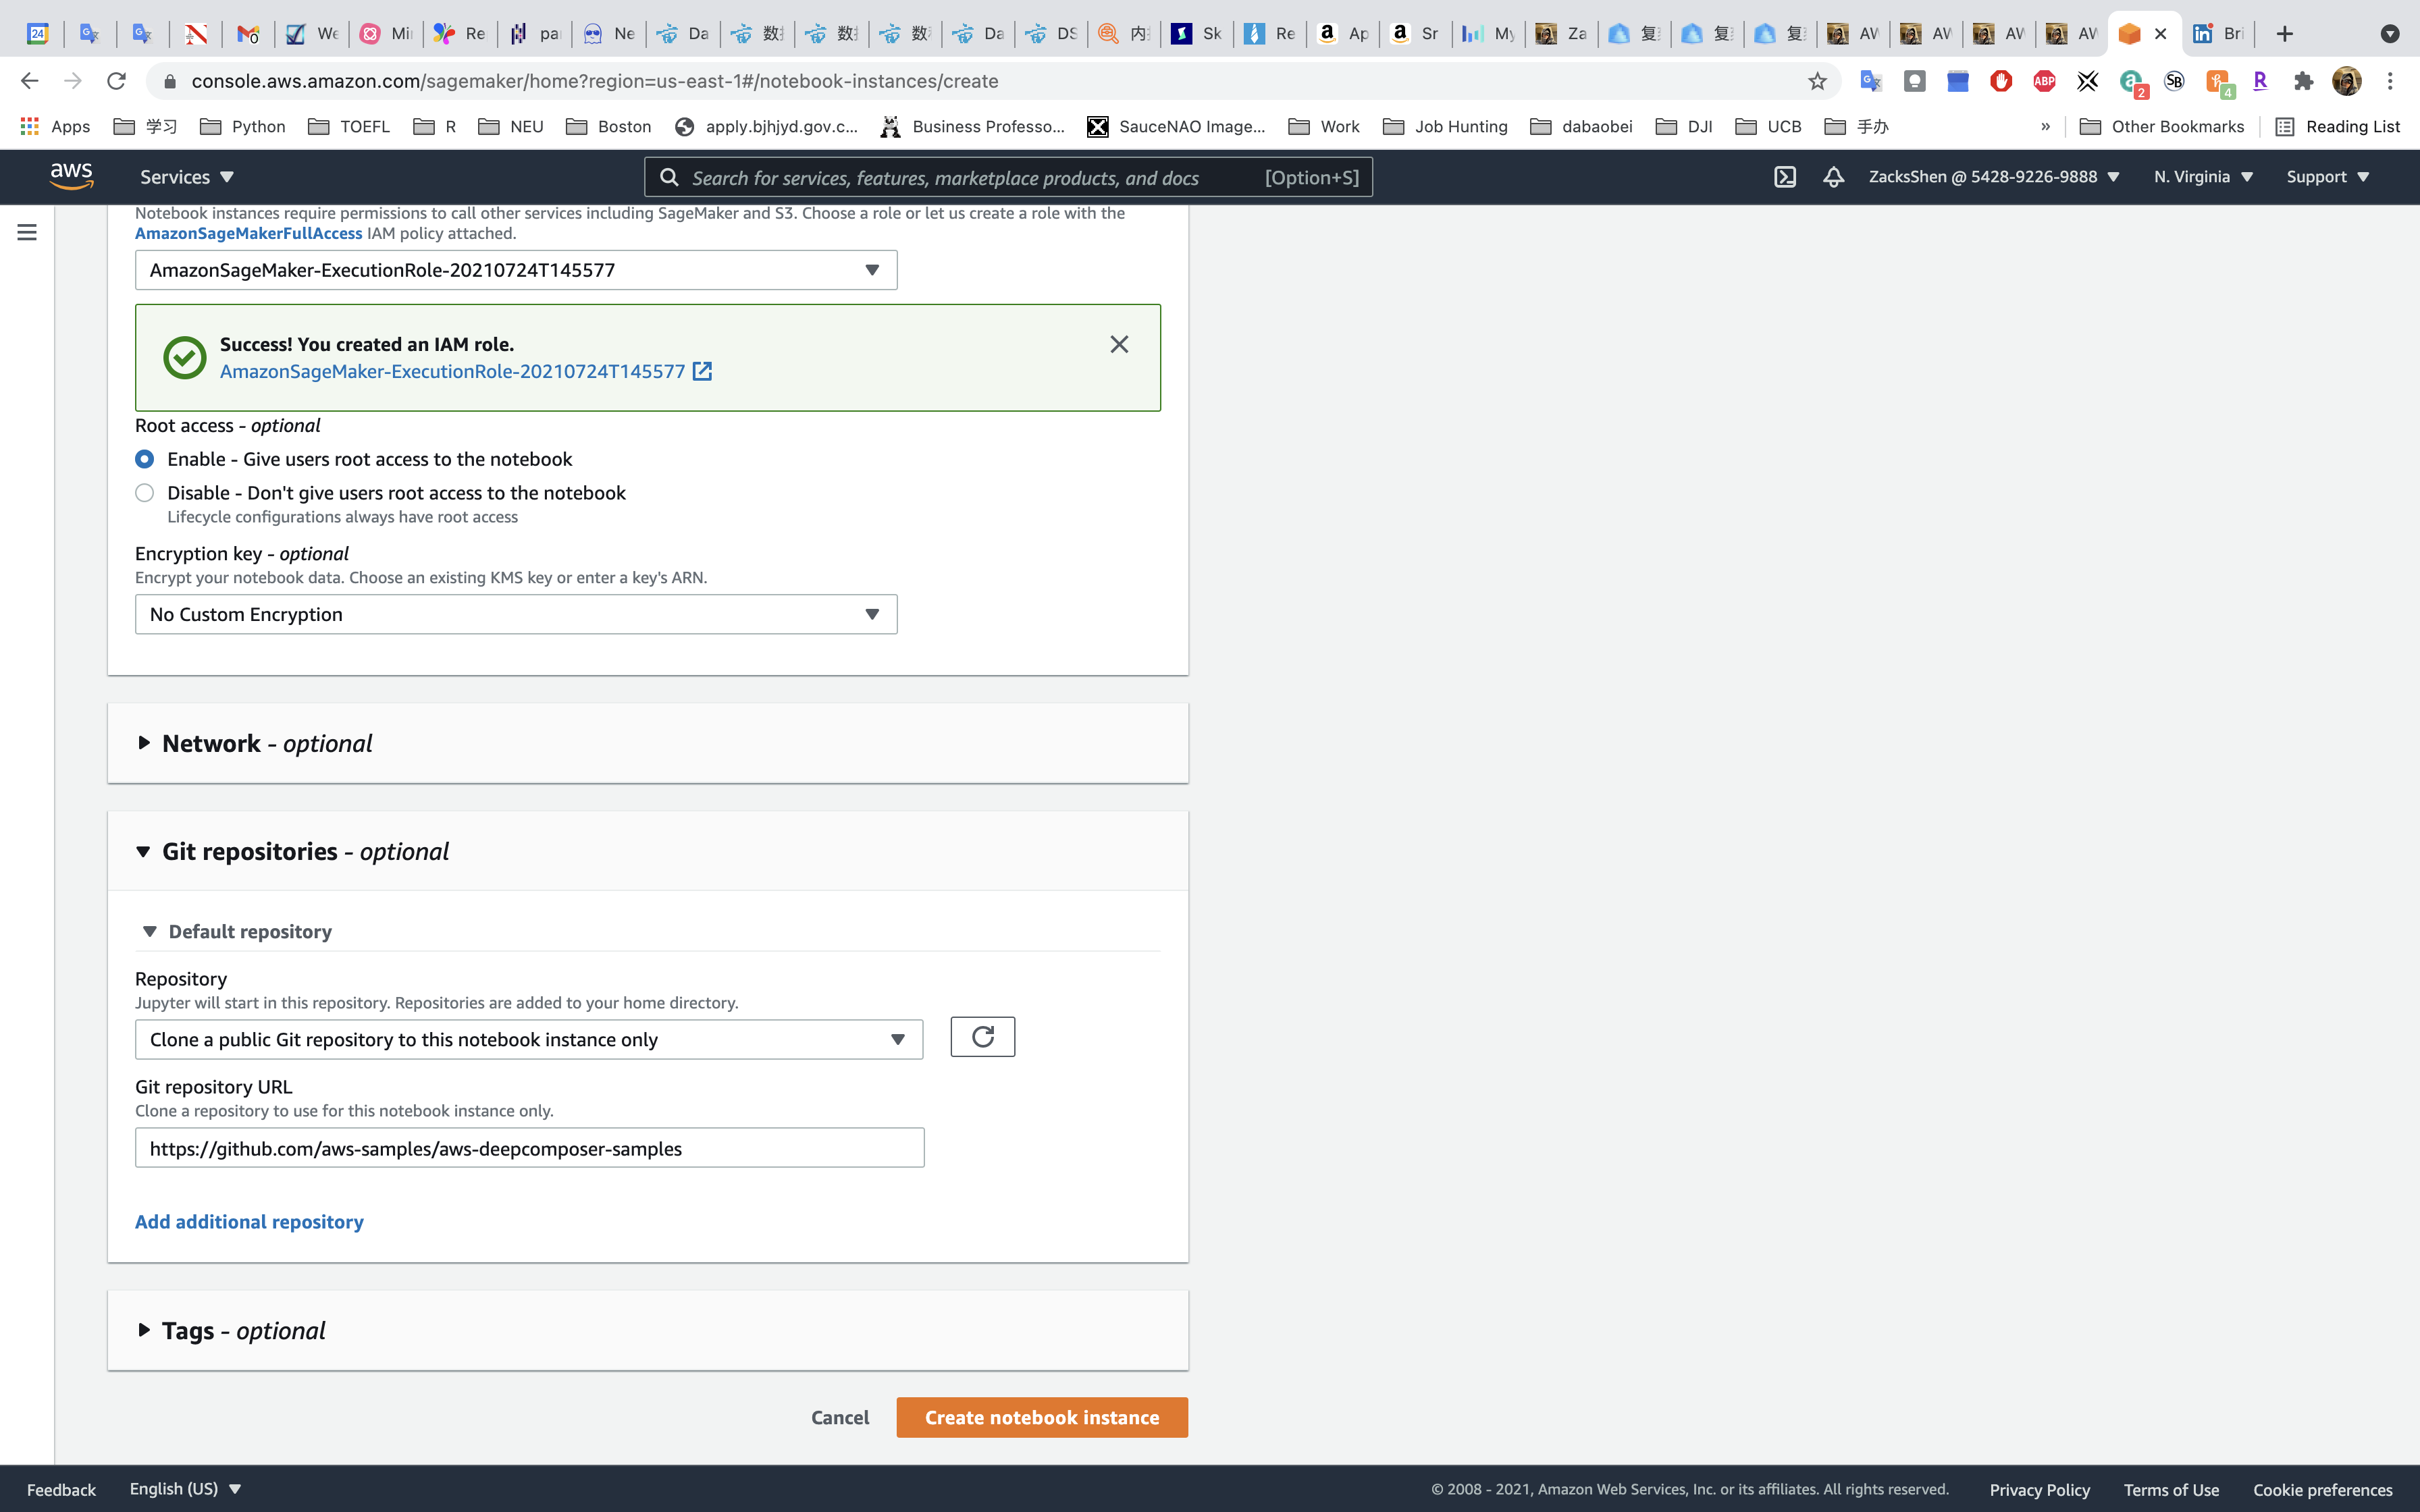Click Create notebook instance button
The image size is (2420, 1512).
point(1041,1417)
